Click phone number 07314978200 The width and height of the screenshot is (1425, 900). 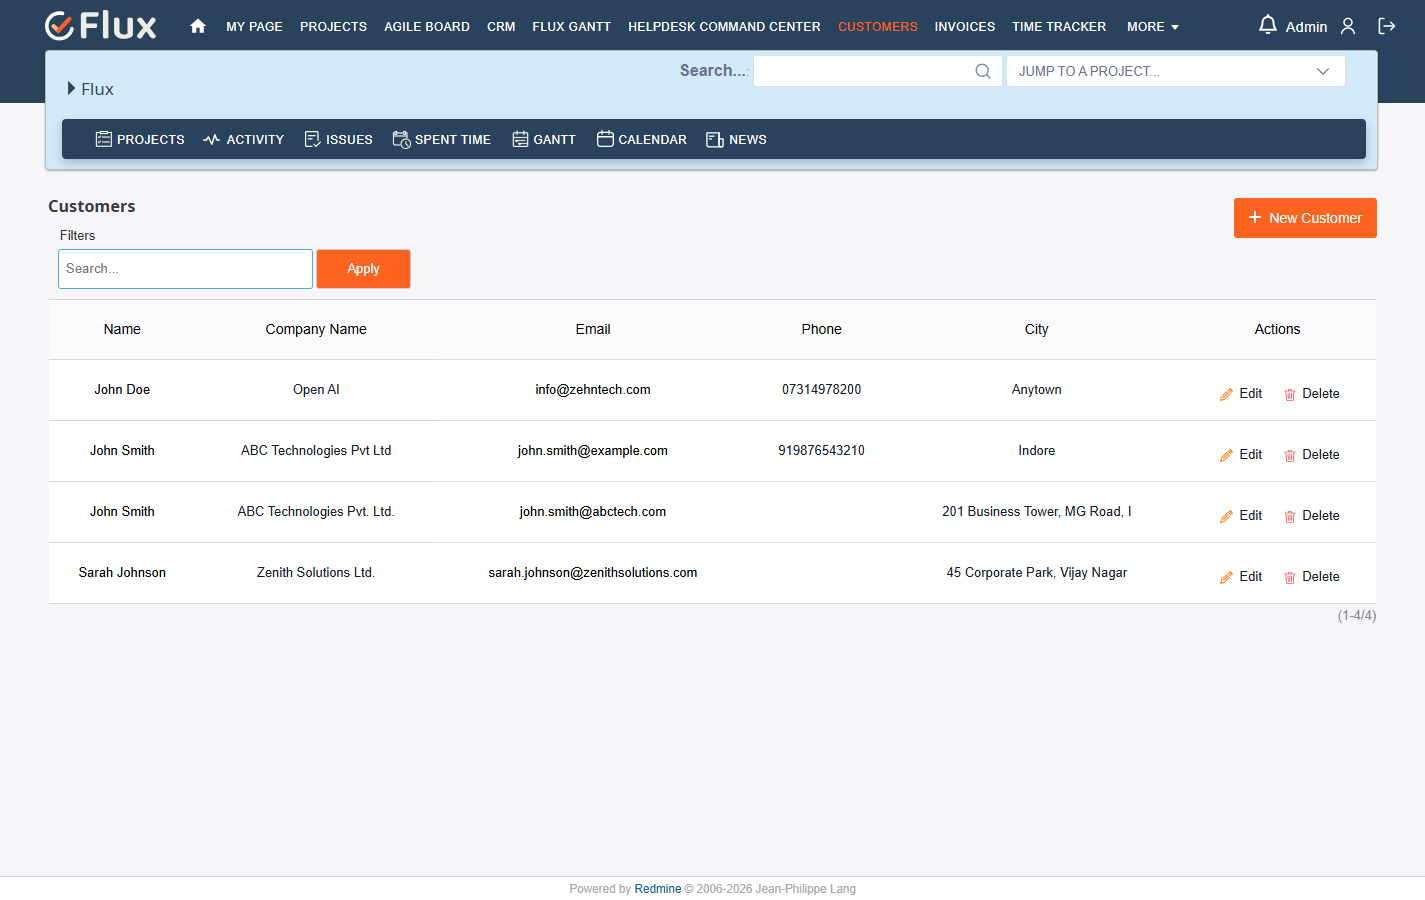pos(821,390)
